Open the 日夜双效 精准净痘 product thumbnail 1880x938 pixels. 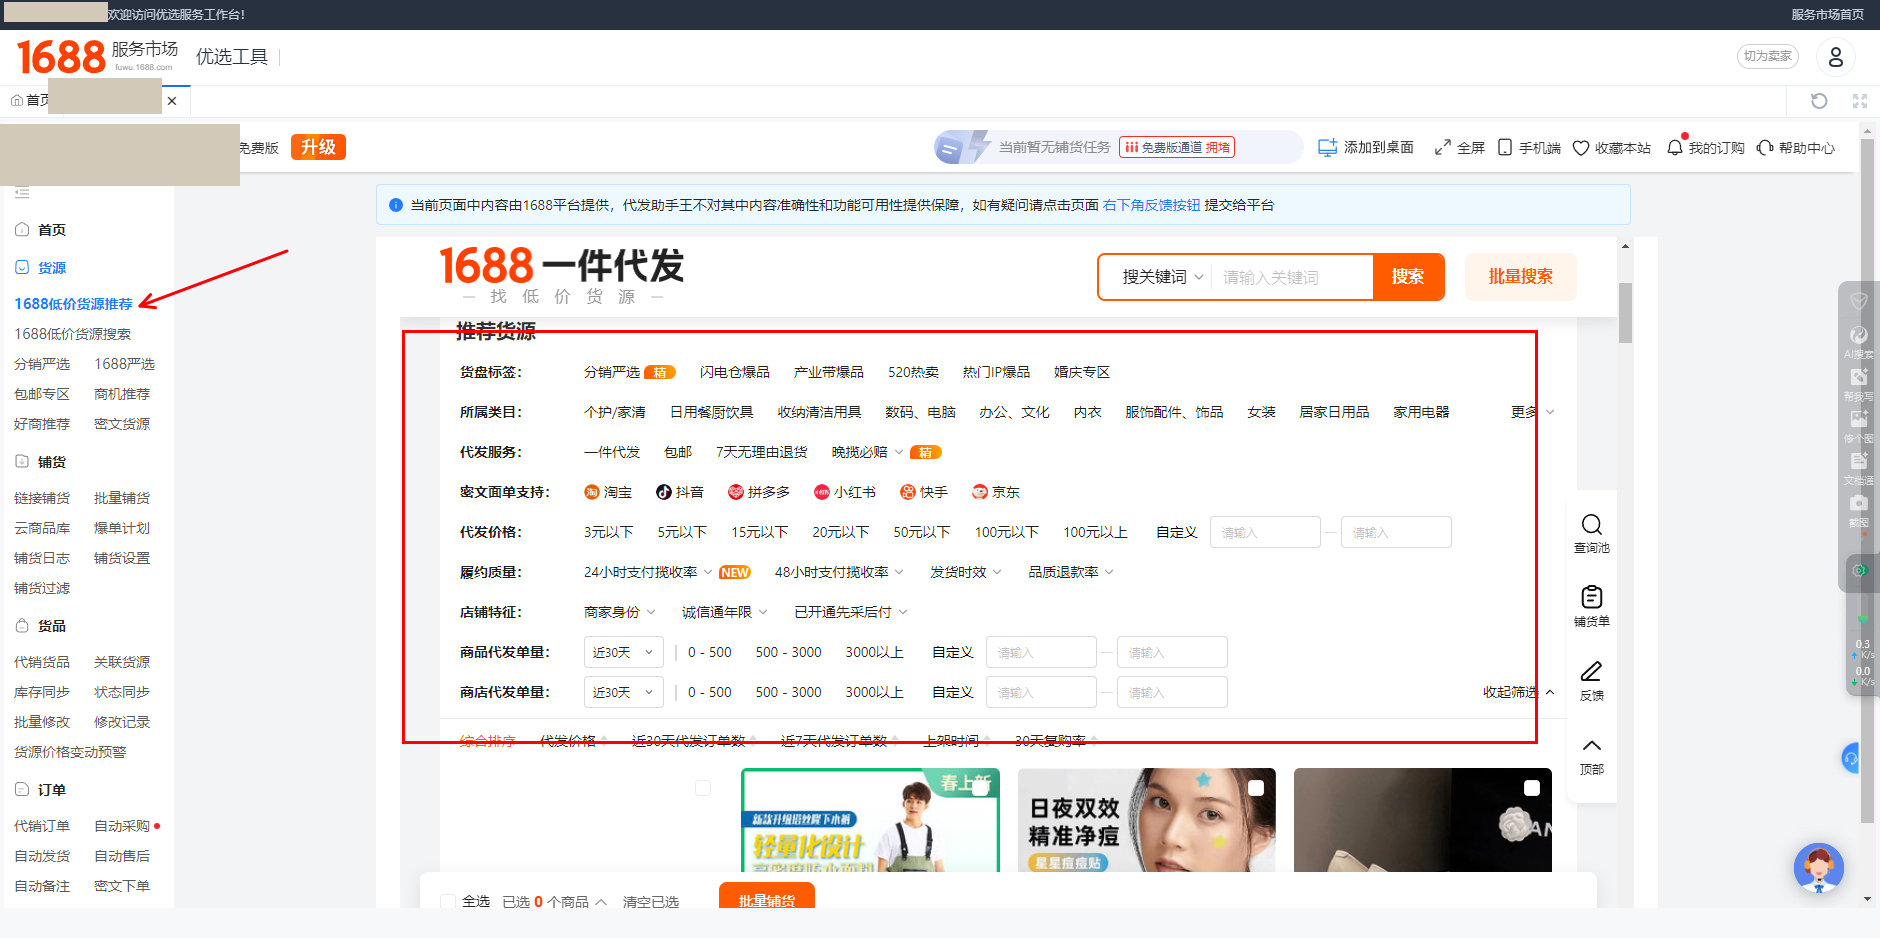pos(1147,820)
